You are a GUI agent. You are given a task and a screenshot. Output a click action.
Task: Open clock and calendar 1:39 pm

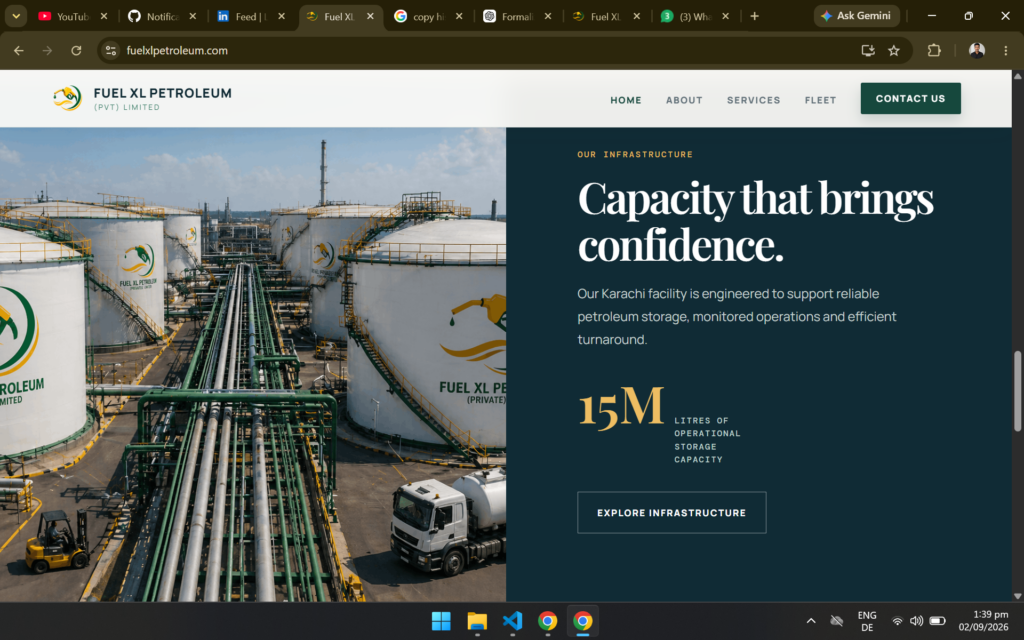click(x=984, y=621)
